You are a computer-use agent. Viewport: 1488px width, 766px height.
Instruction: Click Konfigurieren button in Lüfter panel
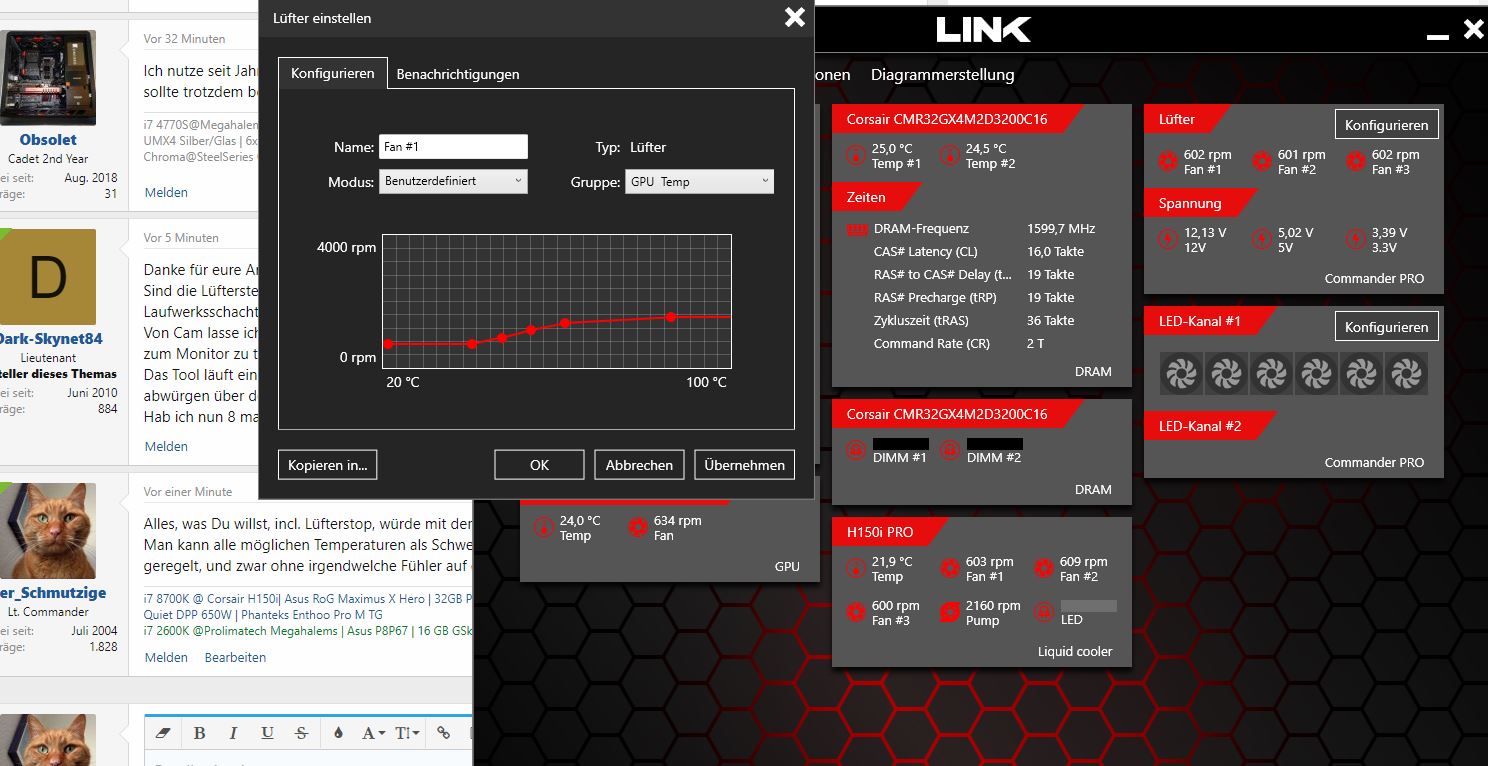(1386, 125)
